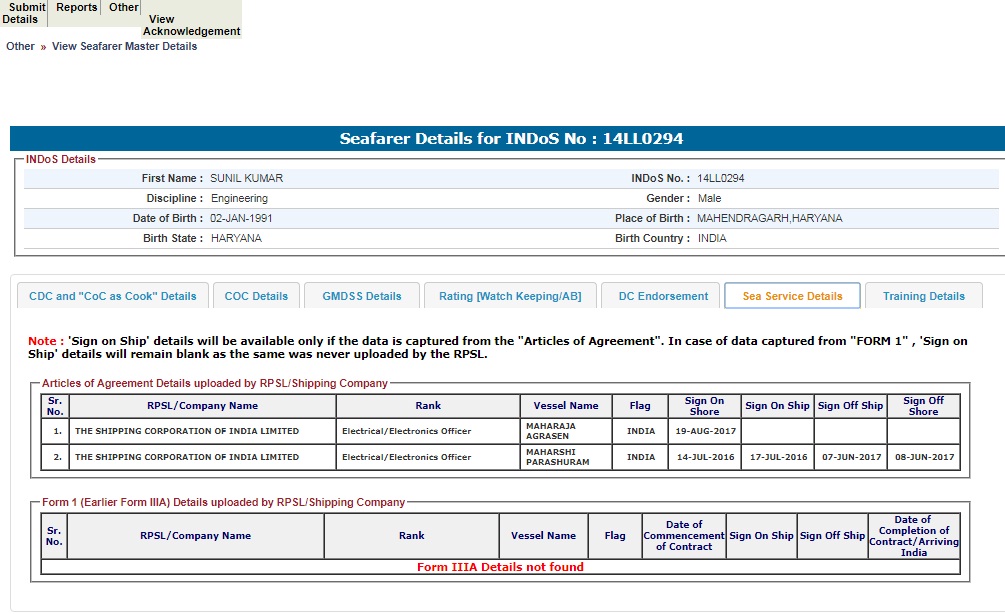The width and height of the screenshot is (1005, 614).
Task: Select the Sea Service Details tab
Action: coord(792,296)
